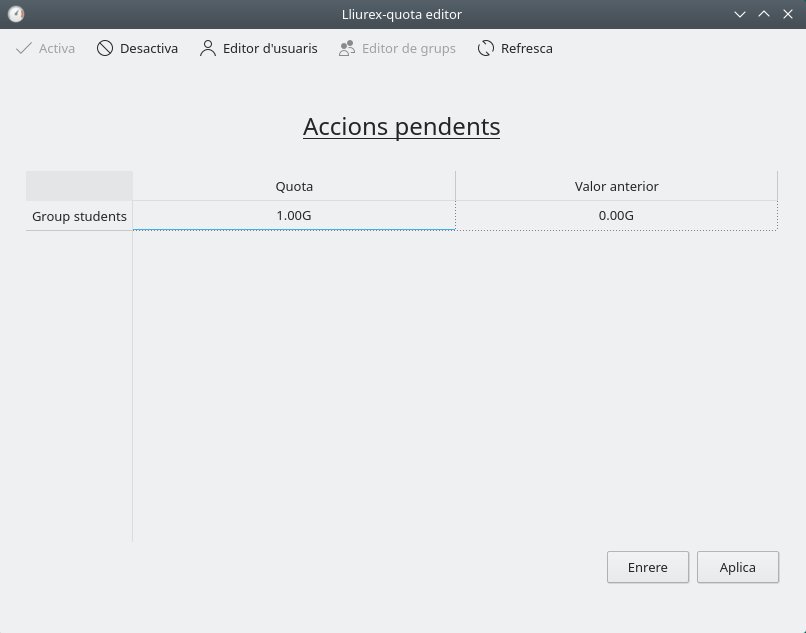This screenshot has height=633, width=806.
Task: Maximize the window with the up chevron
Action: 764,14
